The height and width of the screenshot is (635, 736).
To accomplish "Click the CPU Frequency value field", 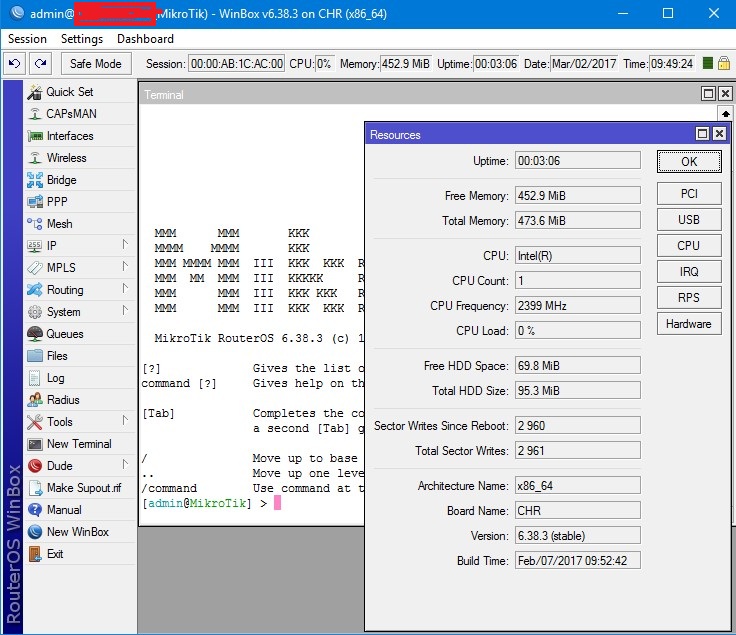I will pyautogui.click(x=578, y=306).
